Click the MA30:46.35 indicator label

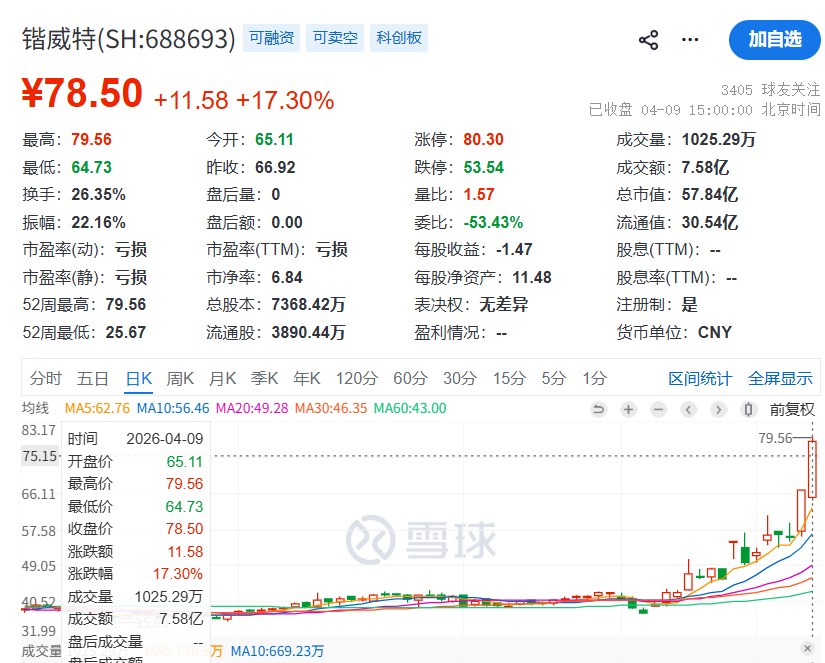(x=331, y=408)
